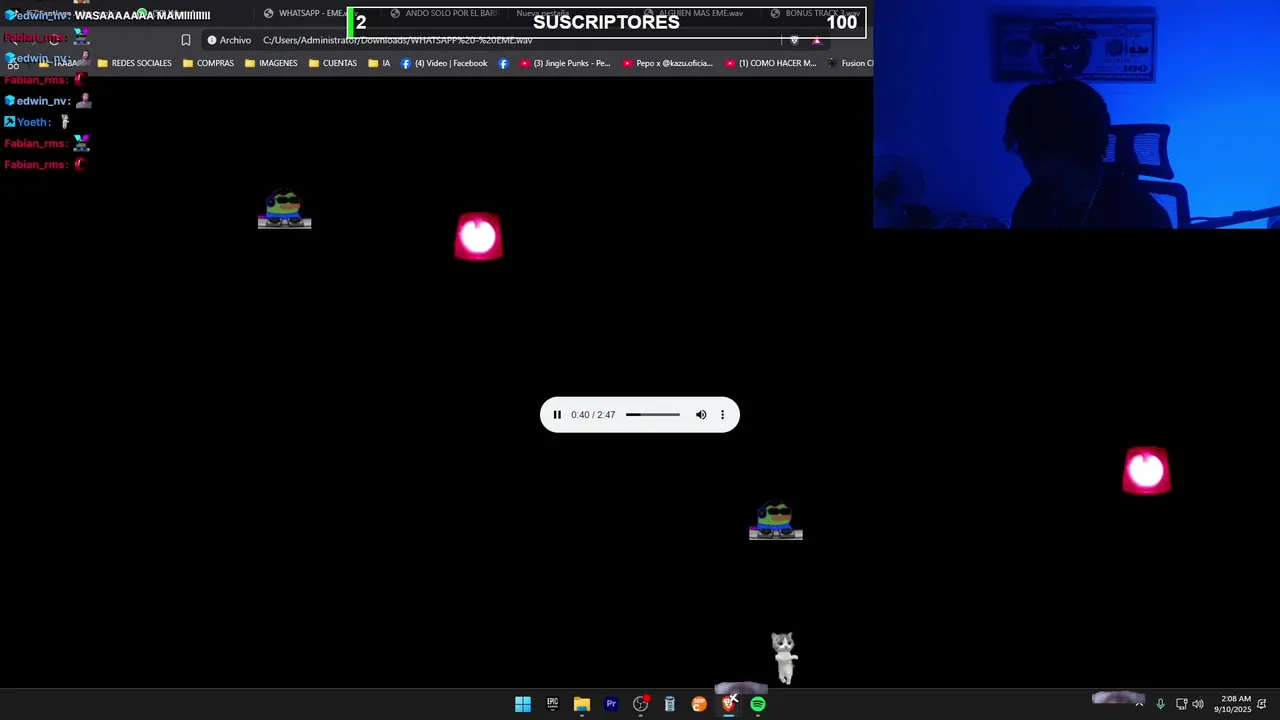Open the network icon in the system tray
This screenshot has width=1280, height=720.
tap(1181, 704)
